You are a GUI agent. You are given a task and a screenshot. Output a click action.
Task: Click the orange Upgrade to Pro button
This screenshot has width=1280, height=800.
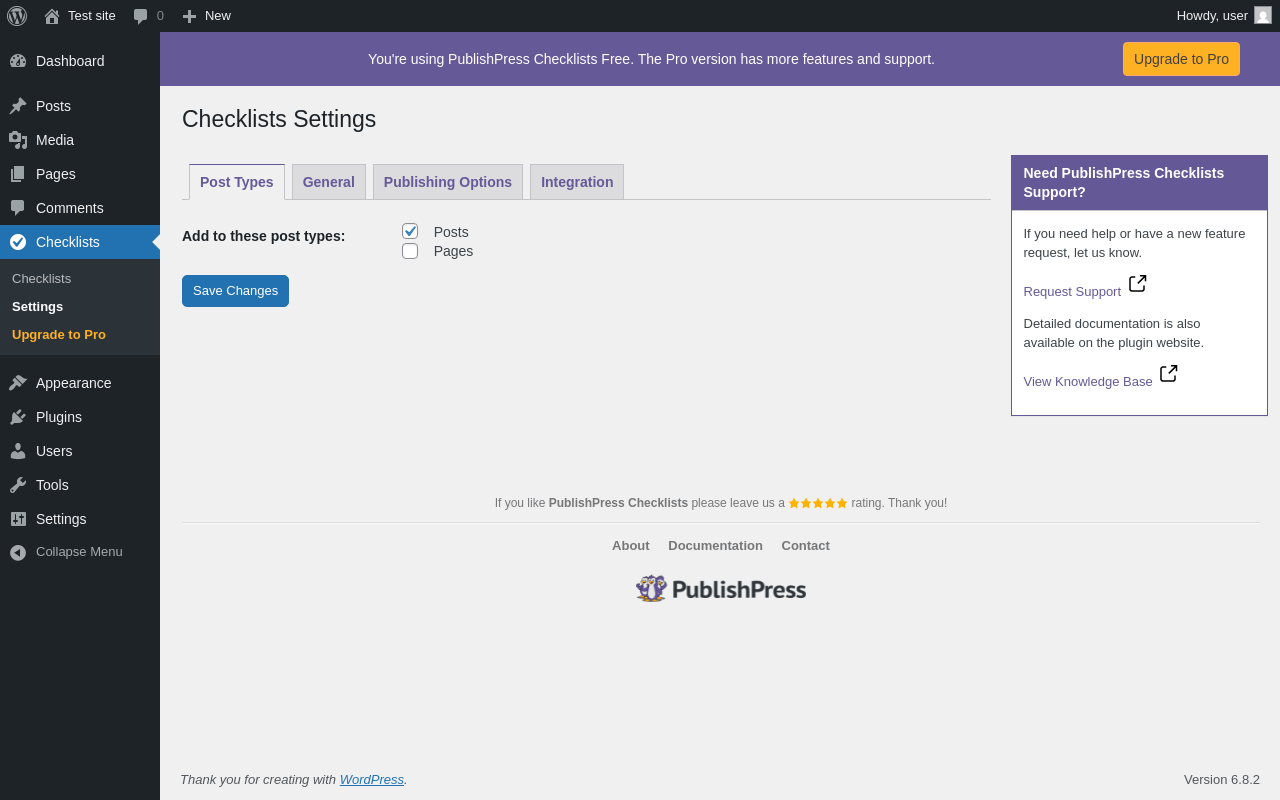[1181, 59]
